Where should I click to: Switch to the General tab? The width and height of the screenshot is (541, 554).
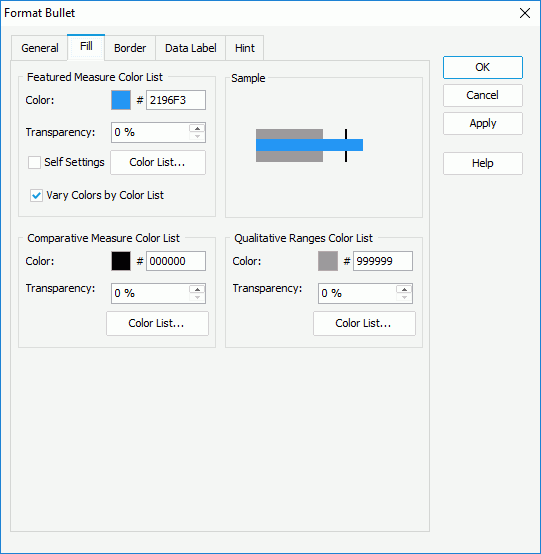pos(40,48)
